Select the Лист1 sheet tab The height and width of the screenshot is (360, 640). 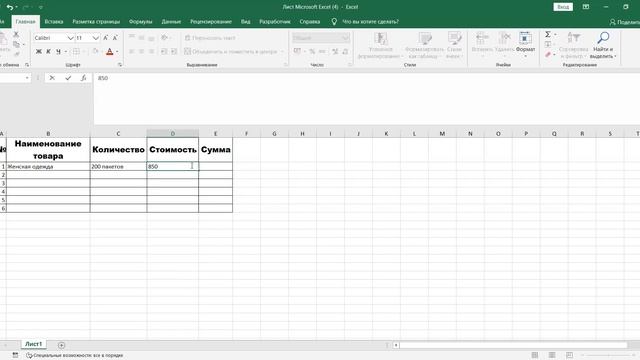click(33, 344)
